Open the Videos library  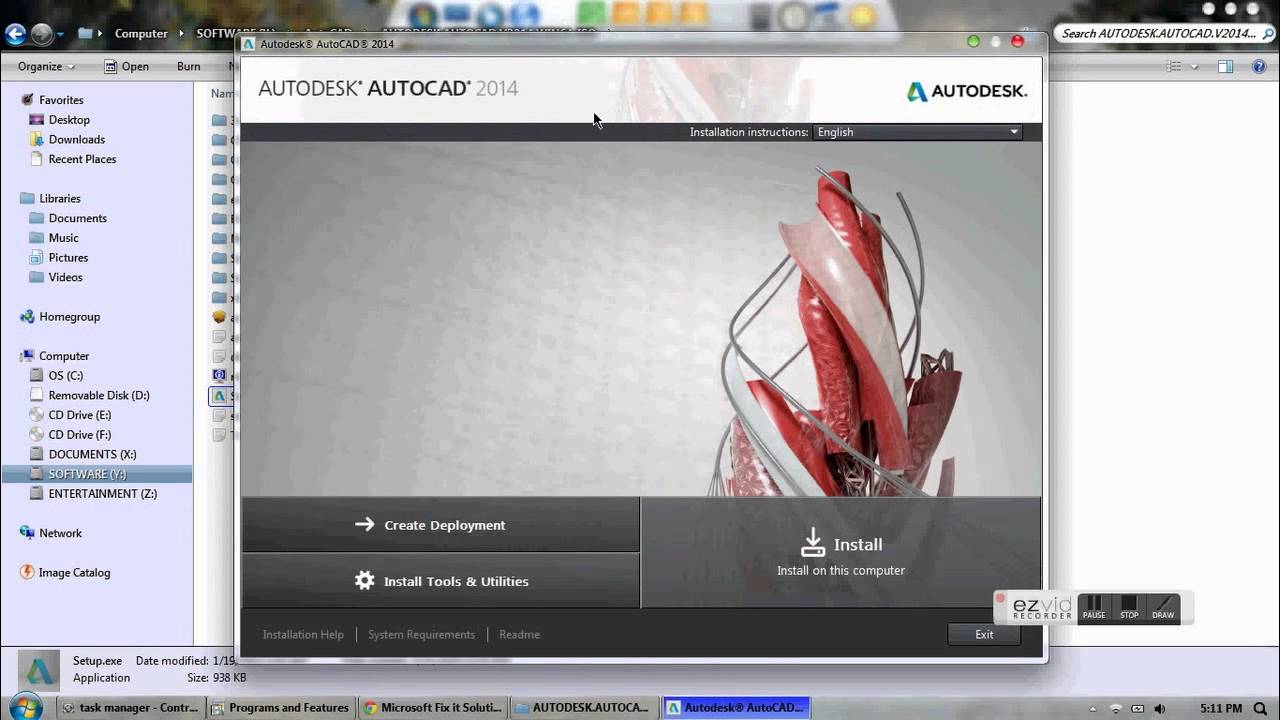point(66,277)
